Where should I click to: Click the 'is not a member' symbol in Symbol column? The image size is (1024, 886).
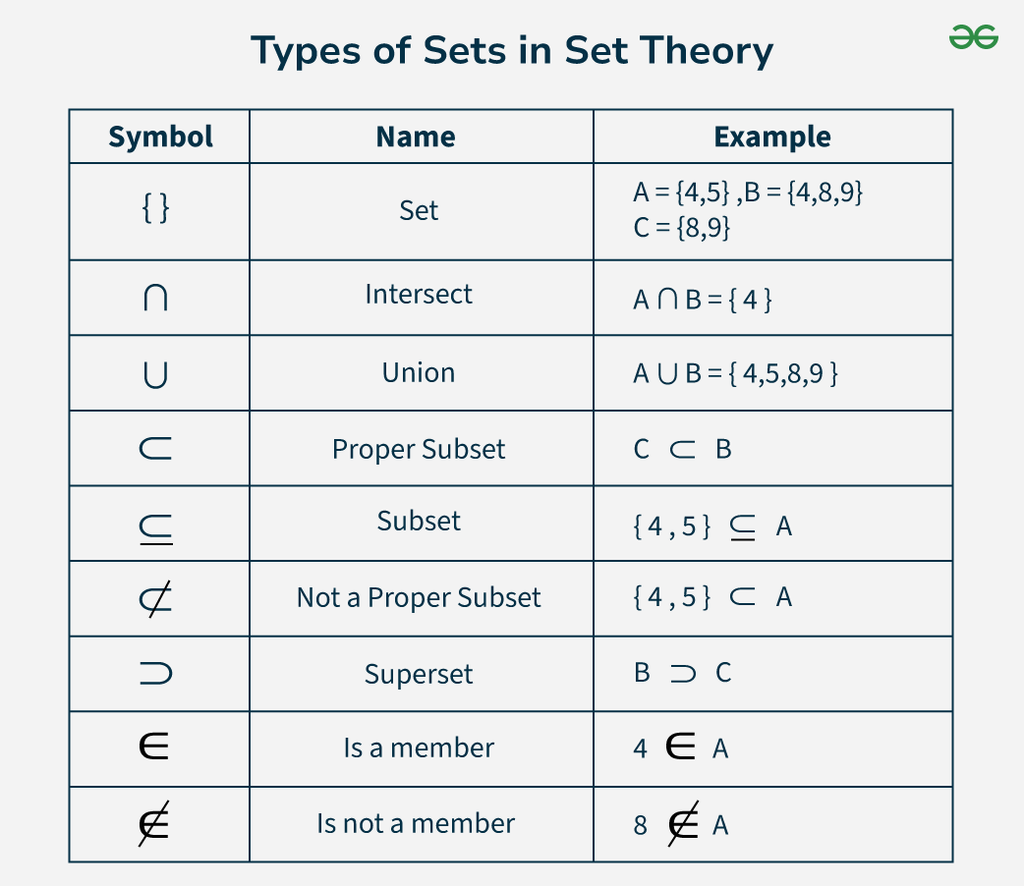pos(155,824)
